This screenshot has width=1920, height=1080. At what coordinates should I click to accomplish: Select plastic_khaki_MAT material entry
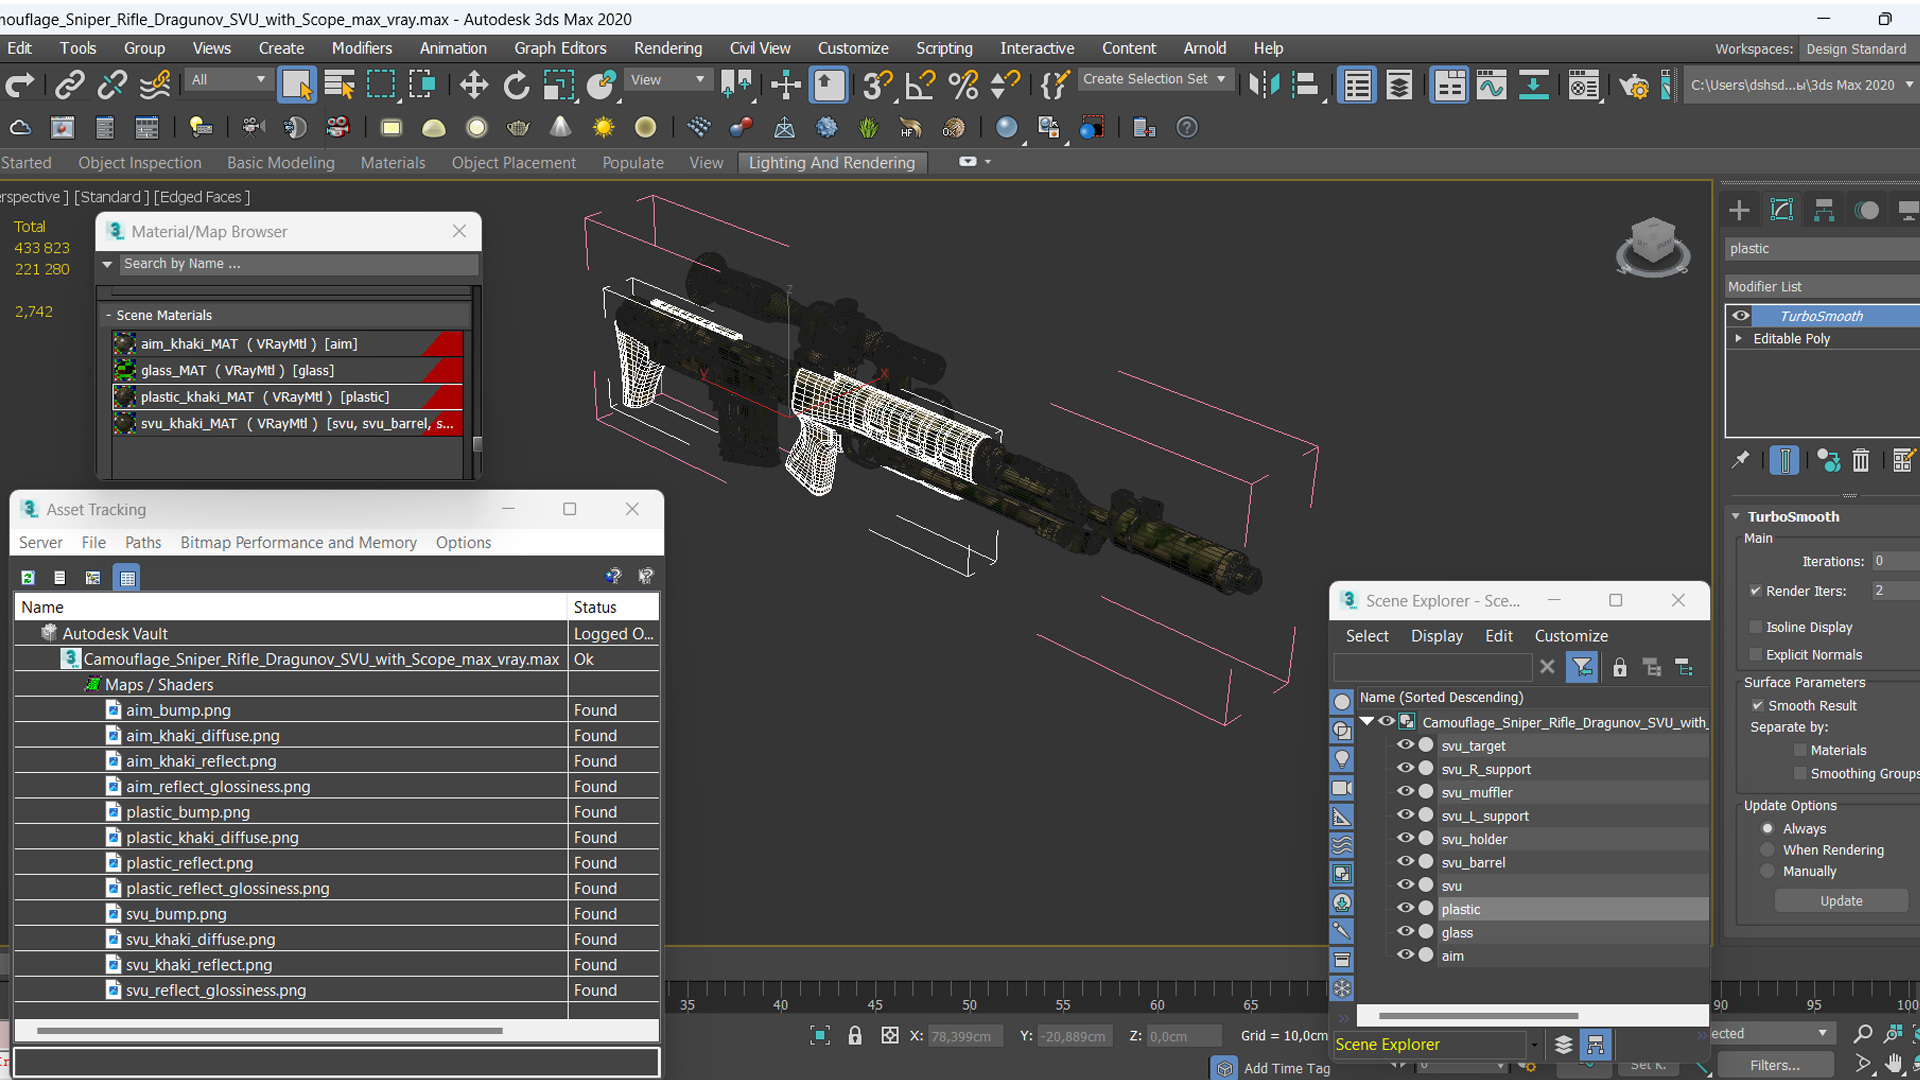pyautogui.click(x=288, y=397)
